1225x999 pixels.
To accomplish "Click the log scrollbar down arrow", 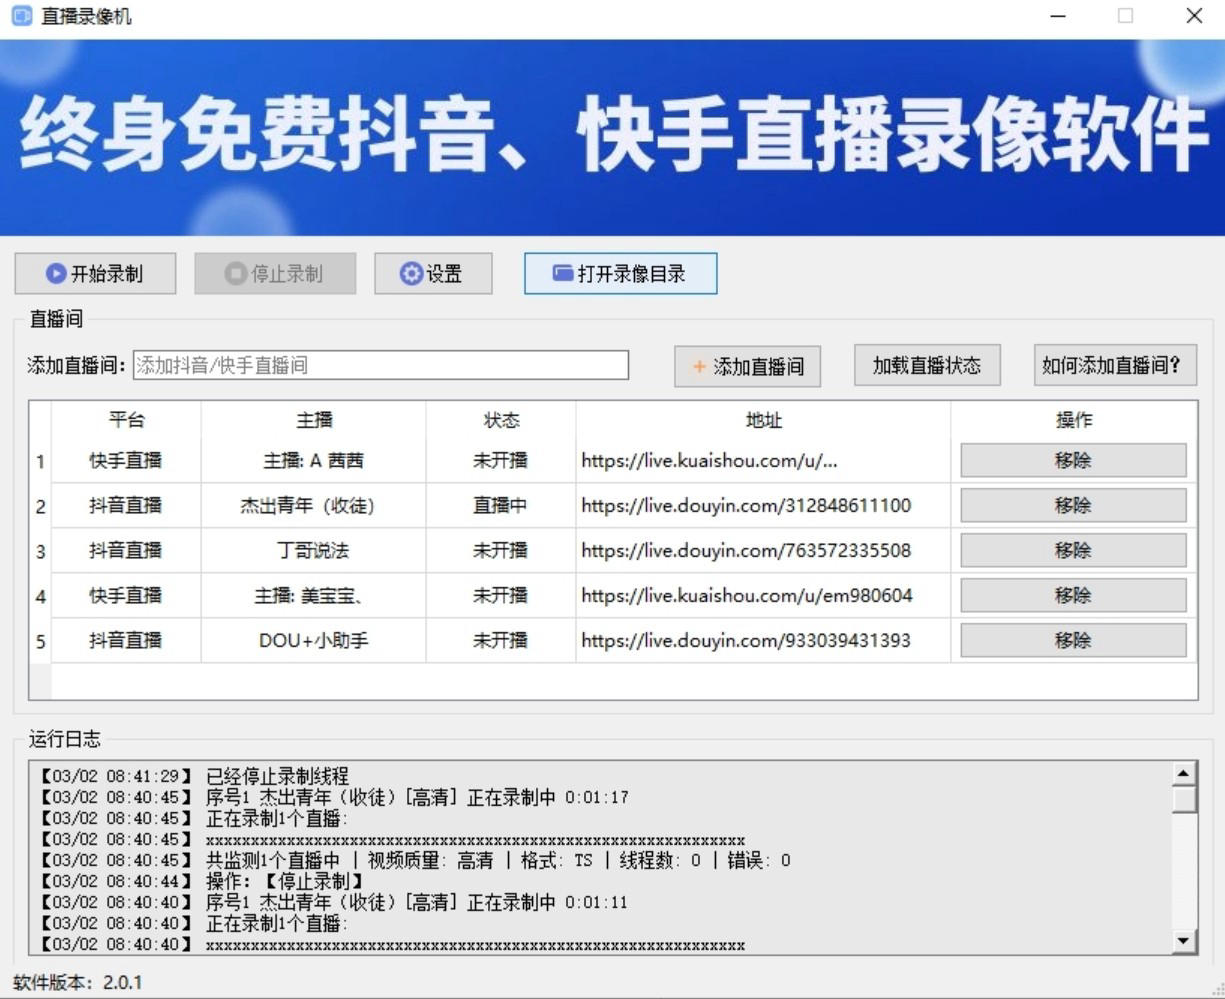I will pos(1184,940).
